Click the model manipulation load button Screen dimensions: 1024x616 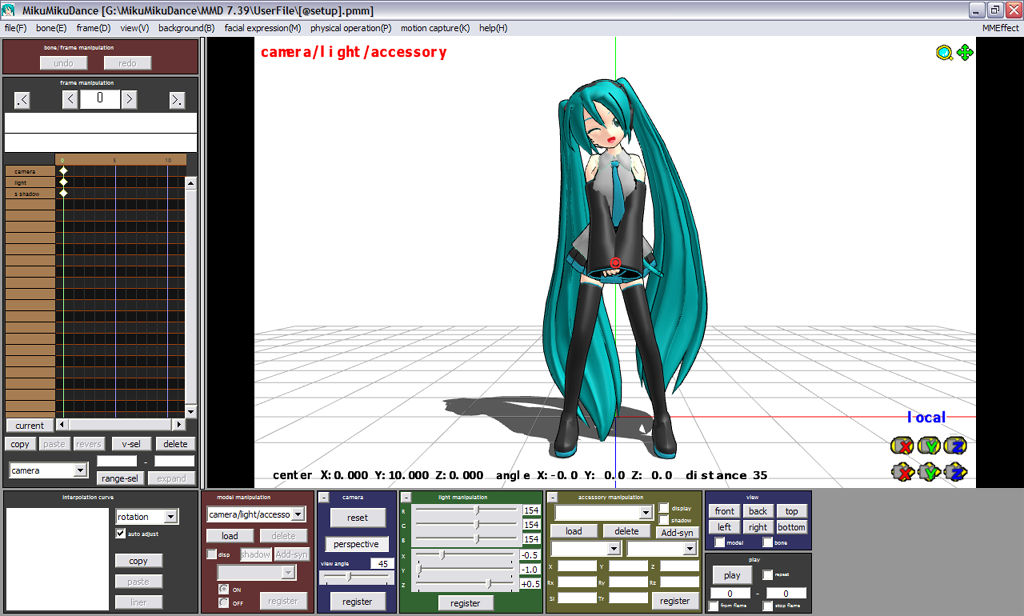click(x=230, y=536)
